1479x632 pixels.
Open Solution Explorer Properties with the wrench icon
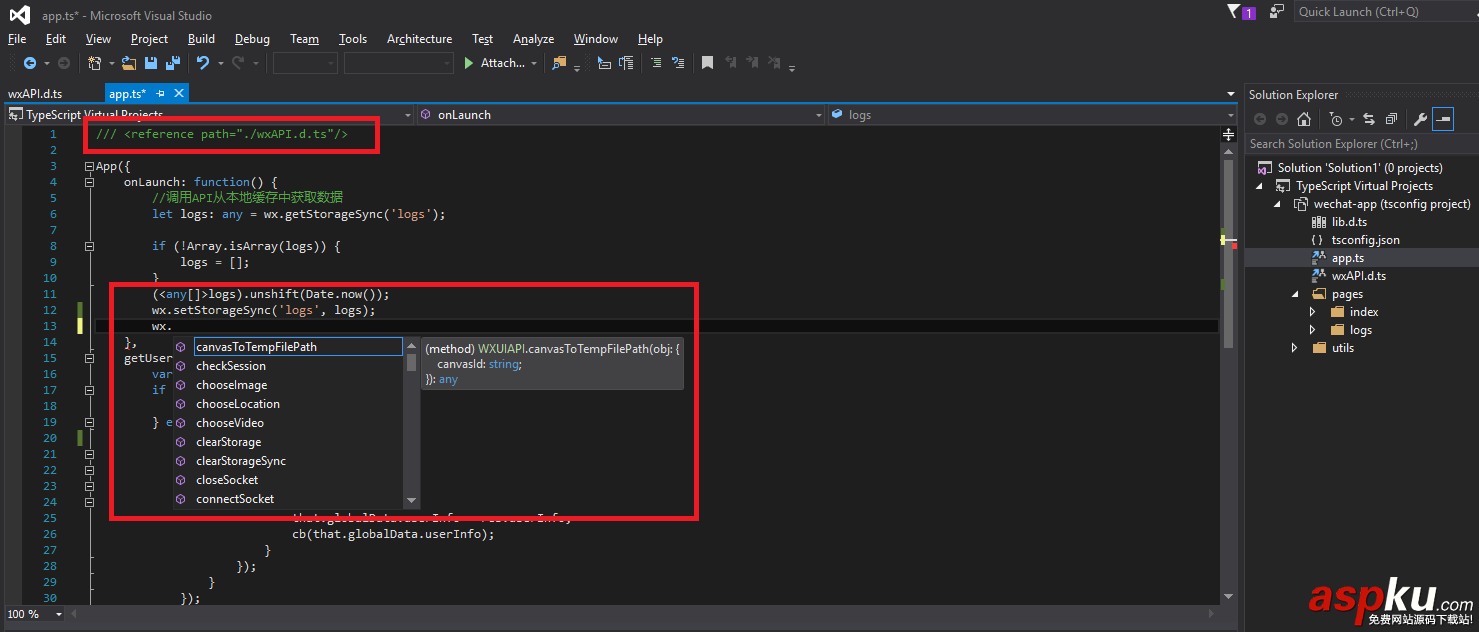pos(1421,118)
